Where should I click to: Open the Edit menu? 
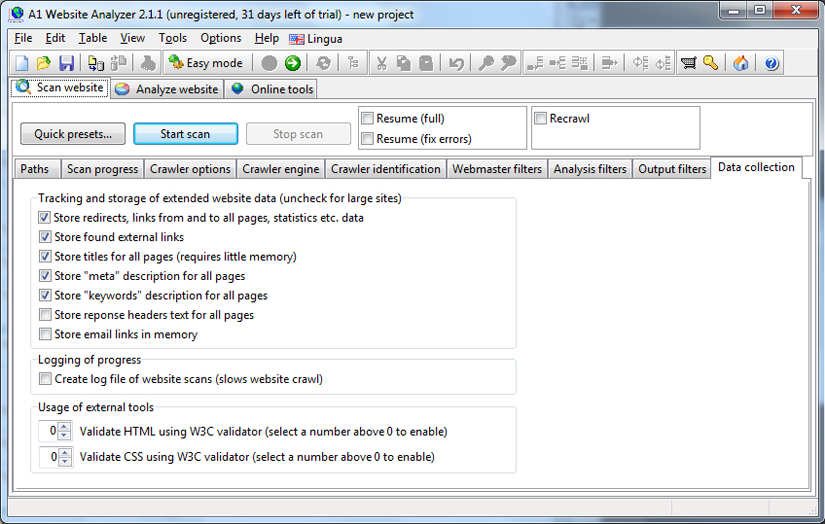[x=55, y=38]
